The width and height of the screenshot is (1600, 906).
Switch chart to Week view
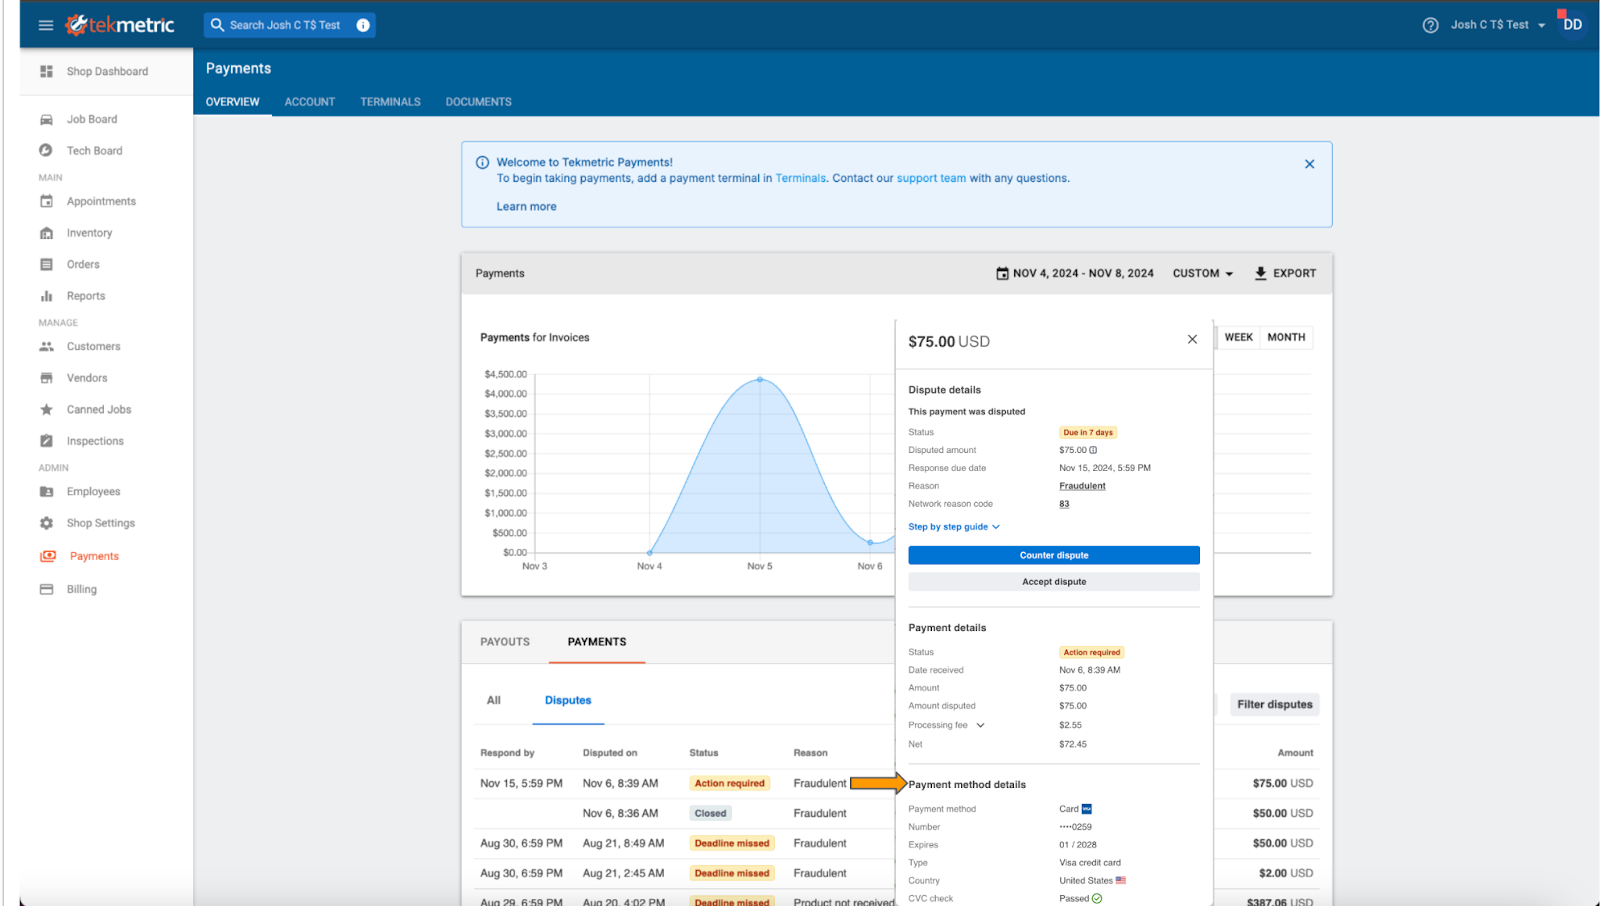(x=1238, y=338)
